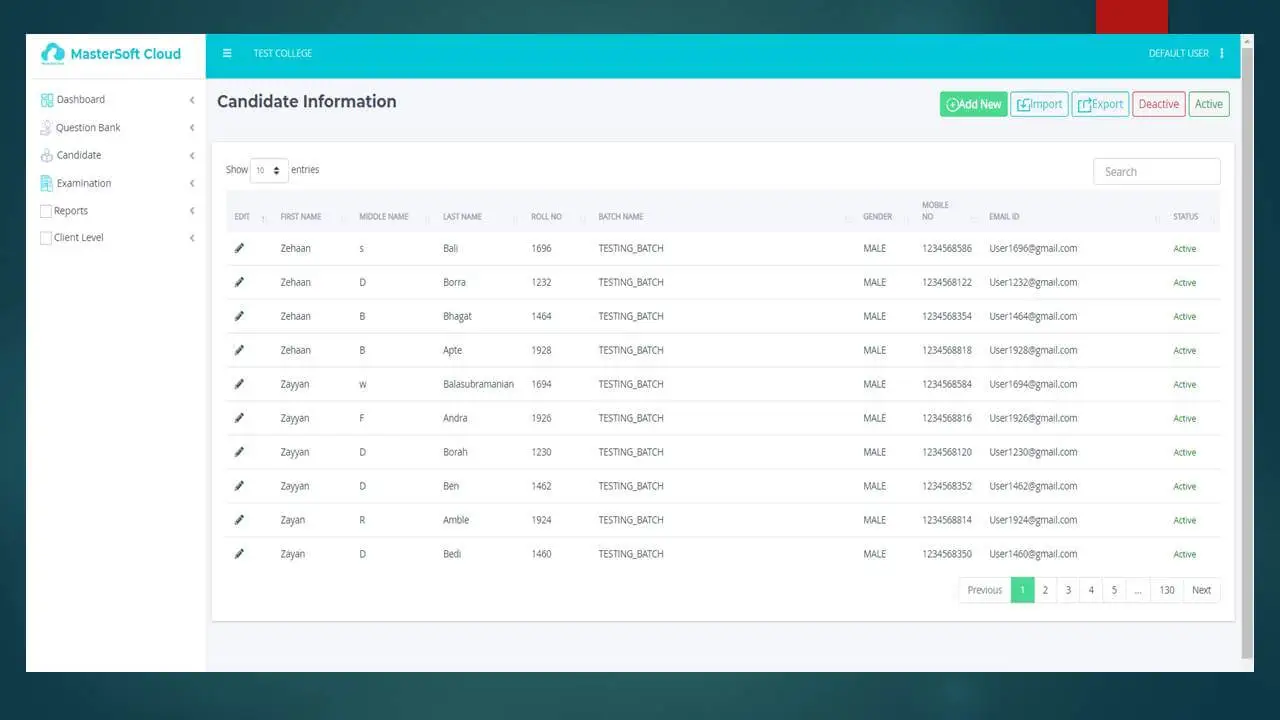Click the Import button

(x=1039, y=104)
